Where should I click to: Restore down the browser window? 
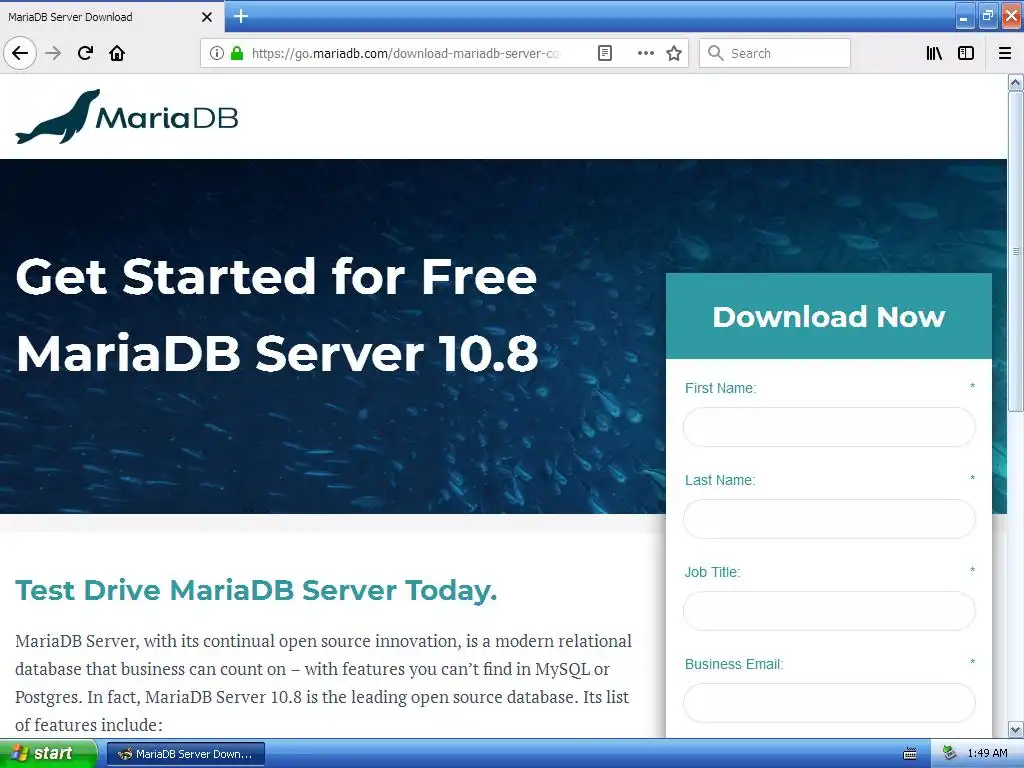(988, 16)
